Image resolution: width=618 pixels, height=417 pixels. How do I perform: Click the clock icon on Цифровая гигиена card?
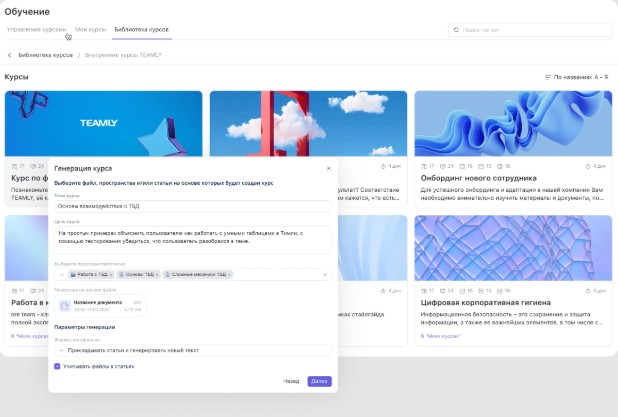(588, 291)
